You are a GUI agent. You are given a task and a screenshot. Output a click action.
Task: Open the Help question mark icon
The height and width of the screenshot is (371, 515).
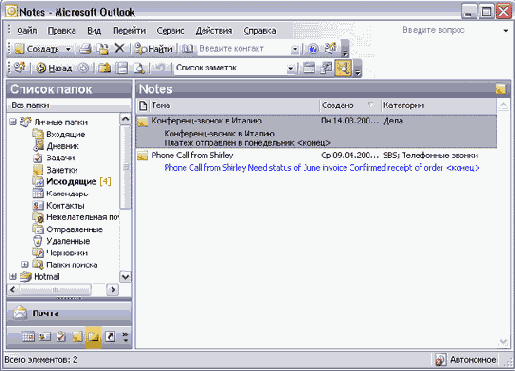pos(313,49)
